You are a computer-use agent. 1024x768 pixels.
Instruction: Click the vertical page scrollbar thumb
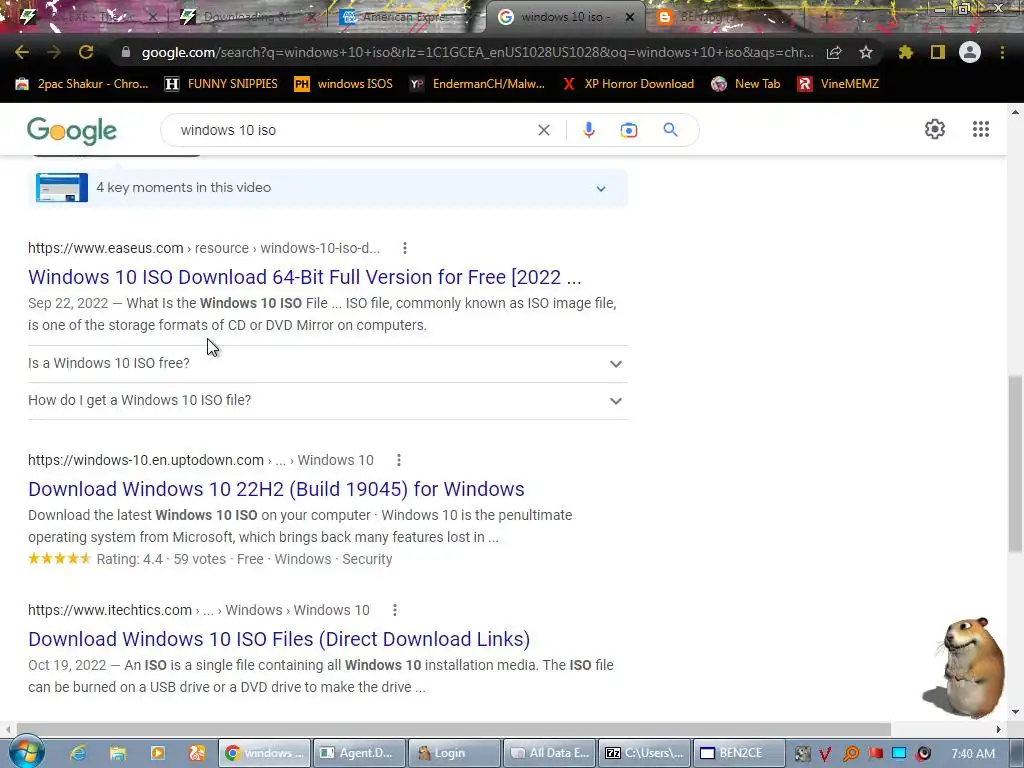tap(1016, 464)
